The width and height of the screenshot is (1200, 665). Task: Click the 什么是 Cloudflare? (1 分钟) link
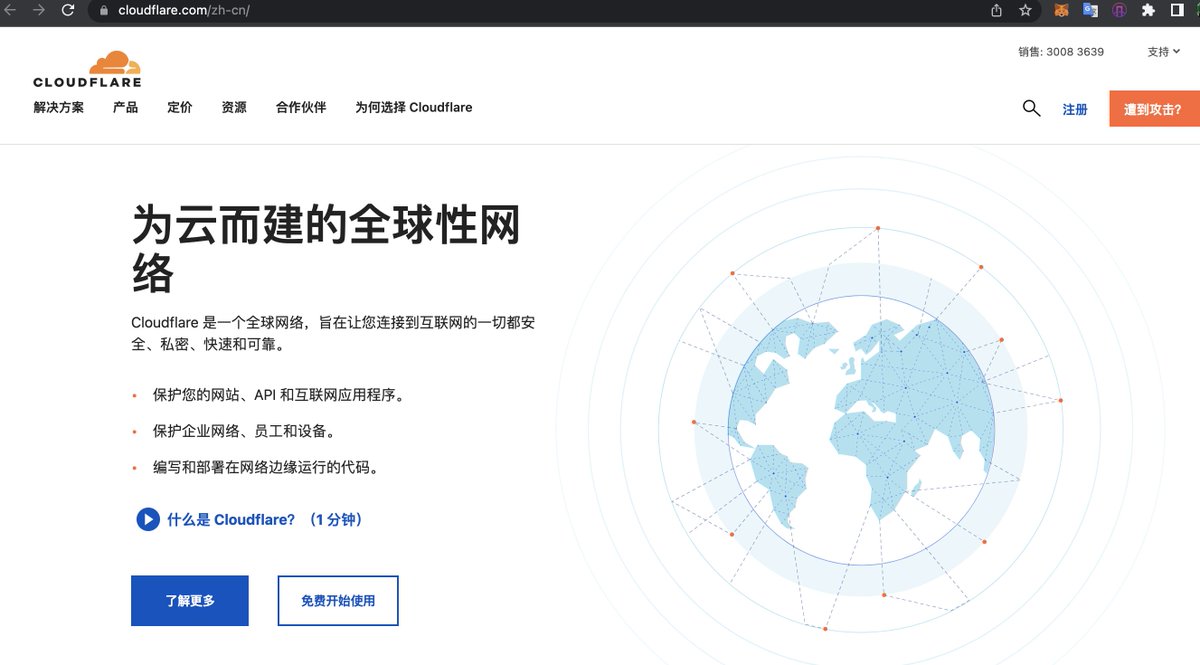coord(265,519)
